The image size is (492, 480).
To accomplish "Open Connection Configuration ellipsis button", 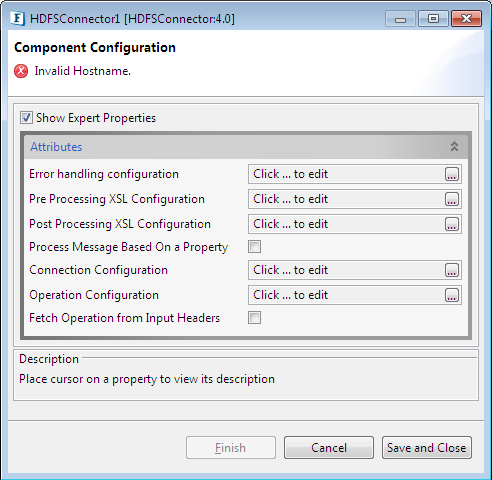I will [452, 270].
